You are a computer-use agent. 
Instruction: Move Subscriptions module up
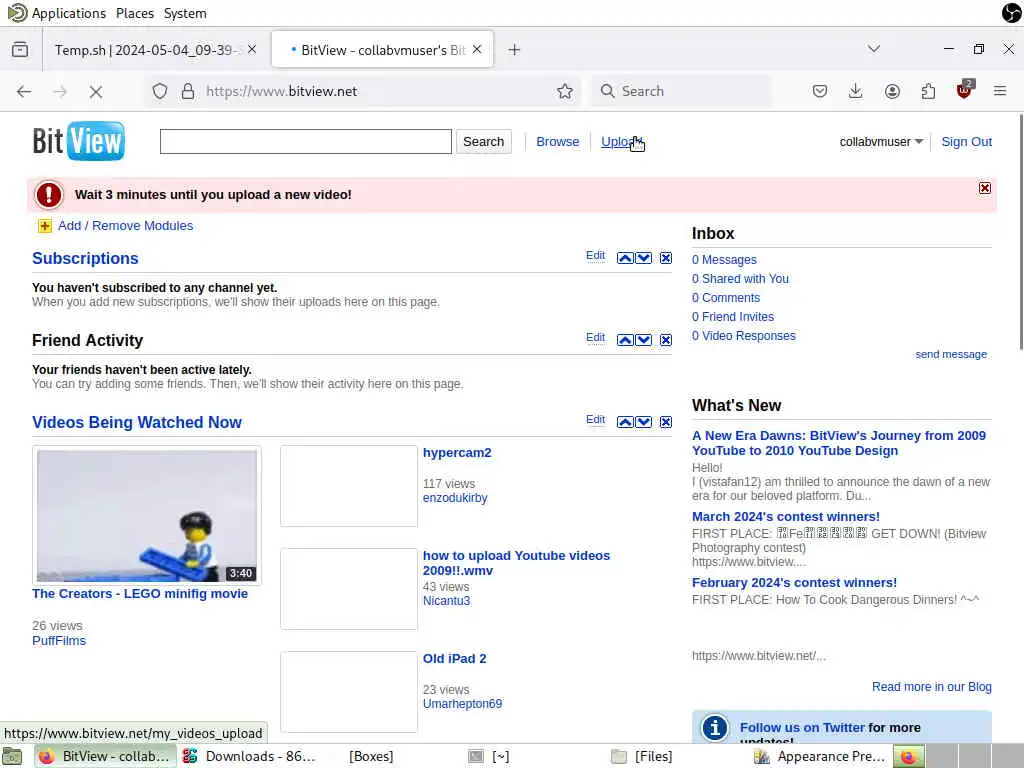click(x=625, y=258)
